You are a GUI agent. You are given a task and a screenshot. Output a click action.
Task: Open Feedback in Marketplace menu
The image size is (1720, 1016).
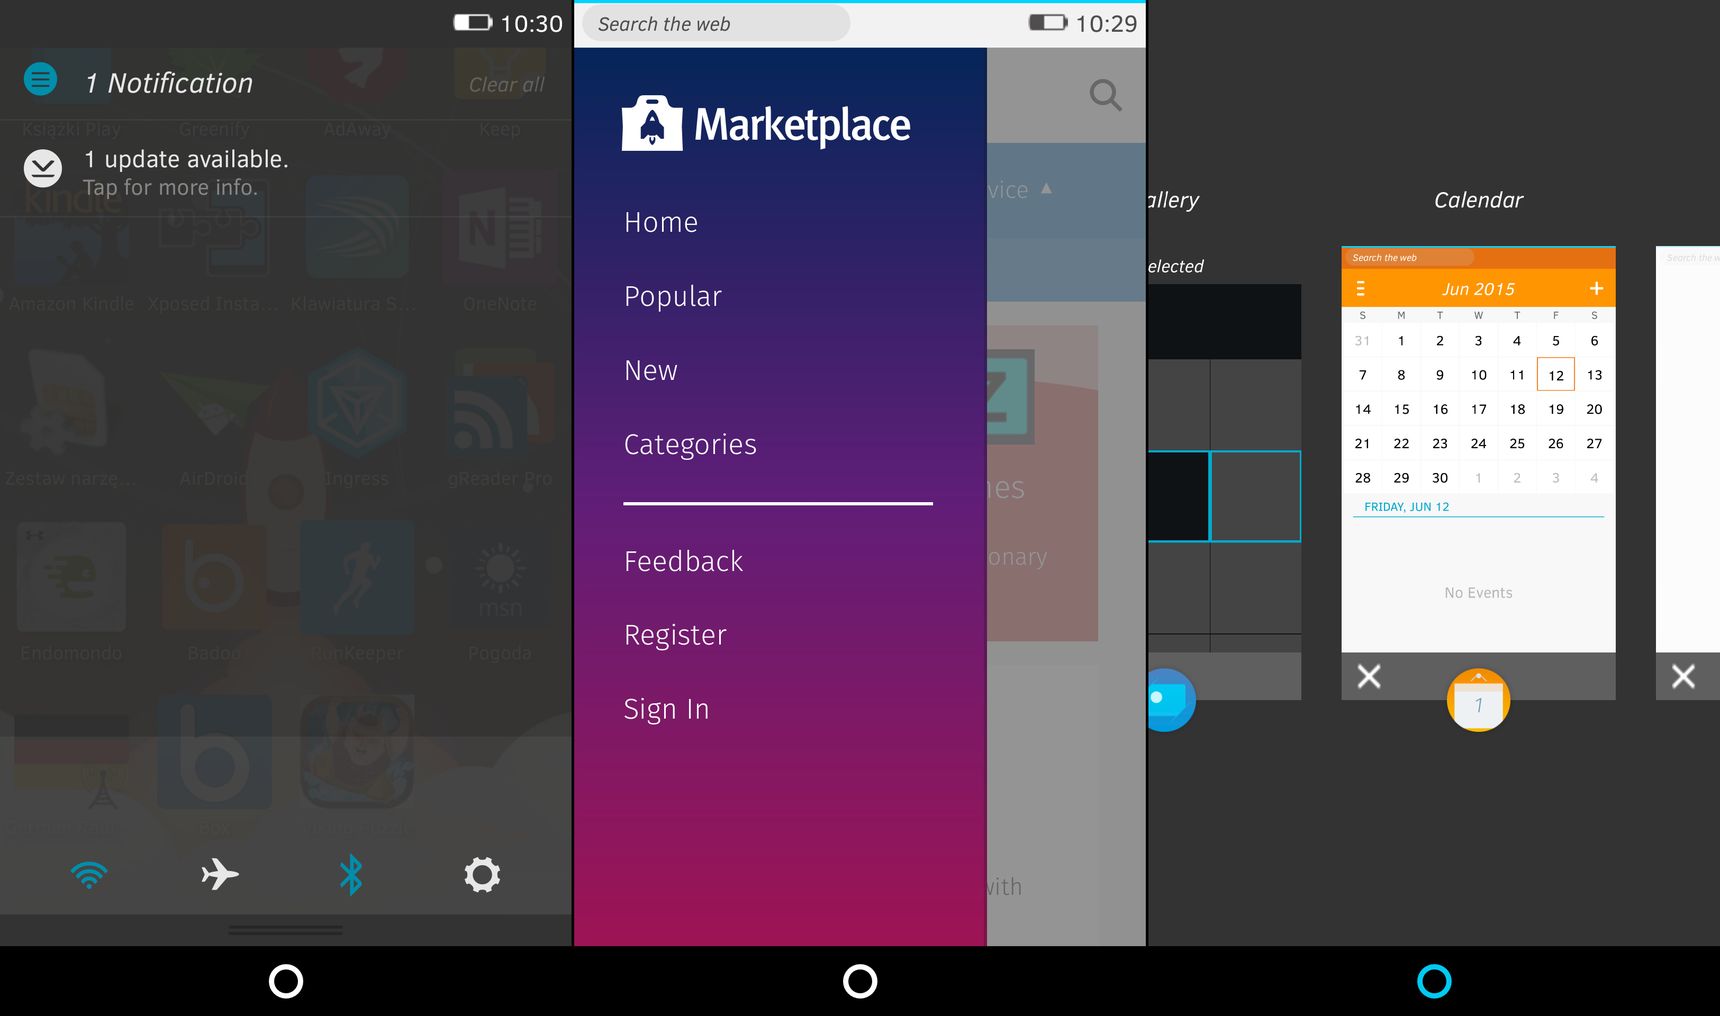684,561
